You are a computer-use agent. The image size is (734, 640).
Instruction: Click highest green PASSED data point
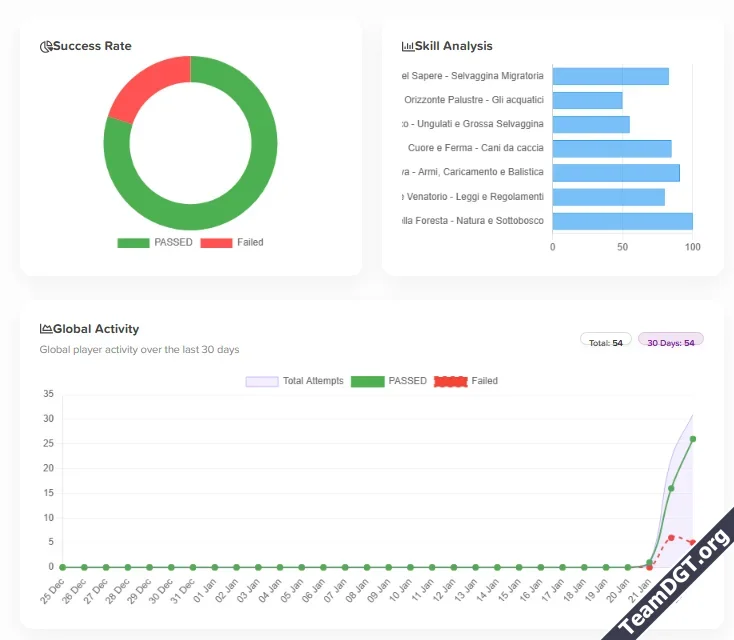[x=693, y=438]
